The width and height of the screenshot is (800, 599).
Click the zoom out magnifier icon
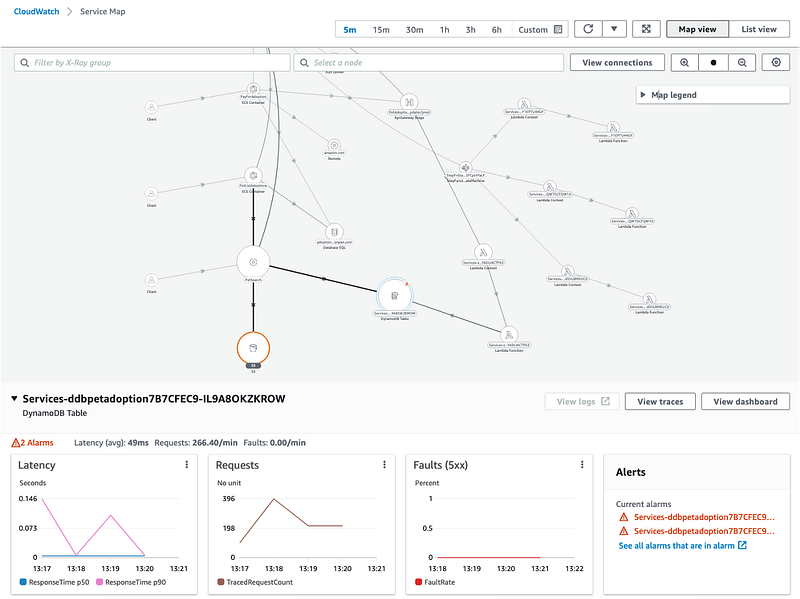pos(742,62)
